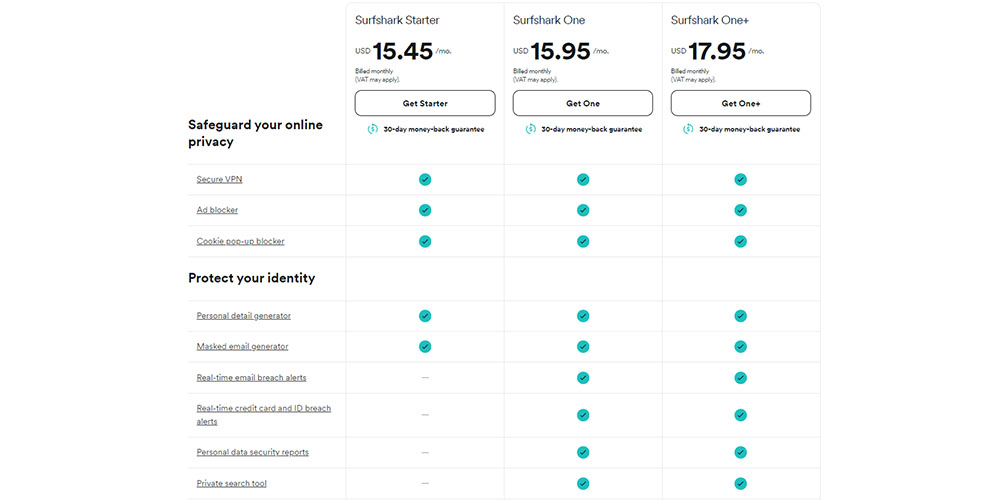Click Billed monthly note under Surfshark One+

click(693, 75)
